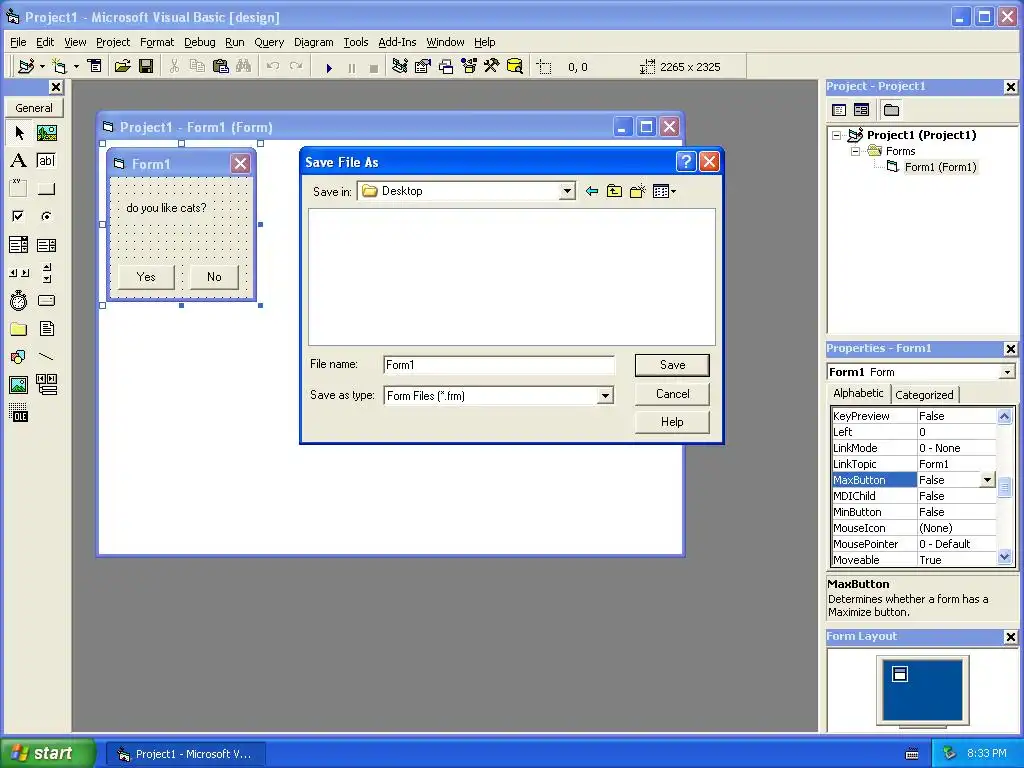The width and height of the screenshot is (1024, 768).
Task: Open the Add-Ins menu
Action: pos(397,42)
